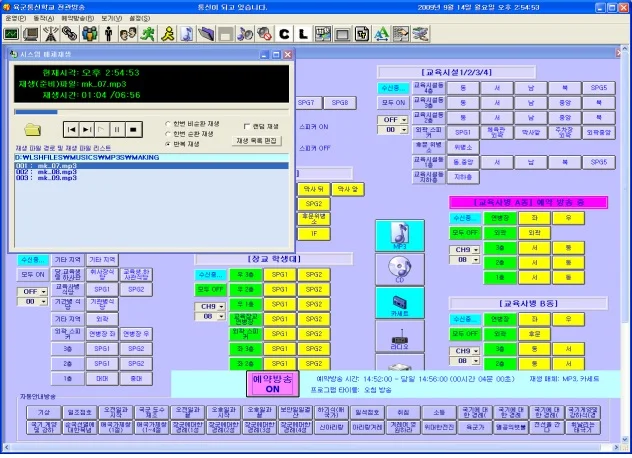Click the stacked servers toolbar icon

[x=420, y=34]
